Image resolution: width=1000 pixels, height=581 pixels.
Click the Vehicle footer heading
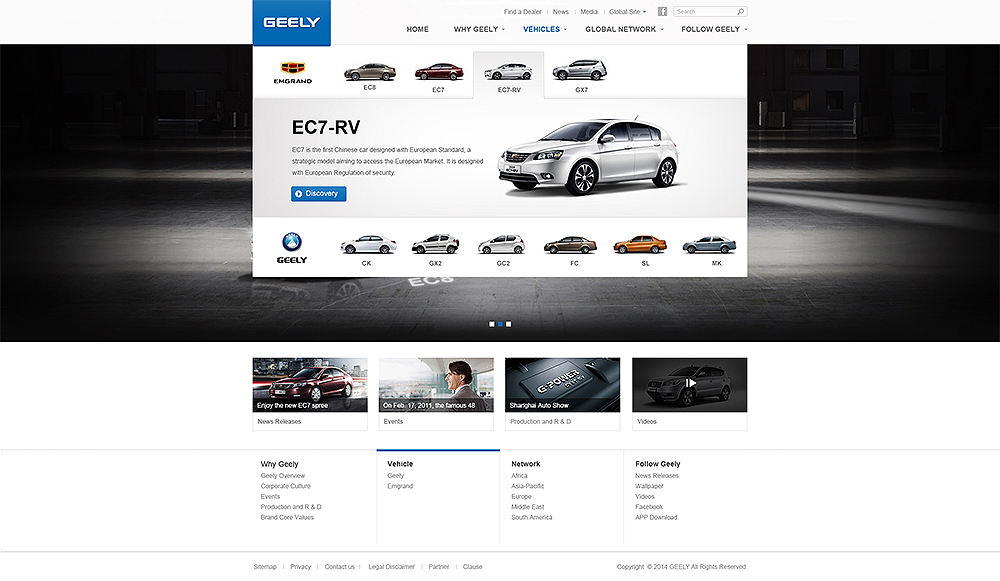point(400,464)
